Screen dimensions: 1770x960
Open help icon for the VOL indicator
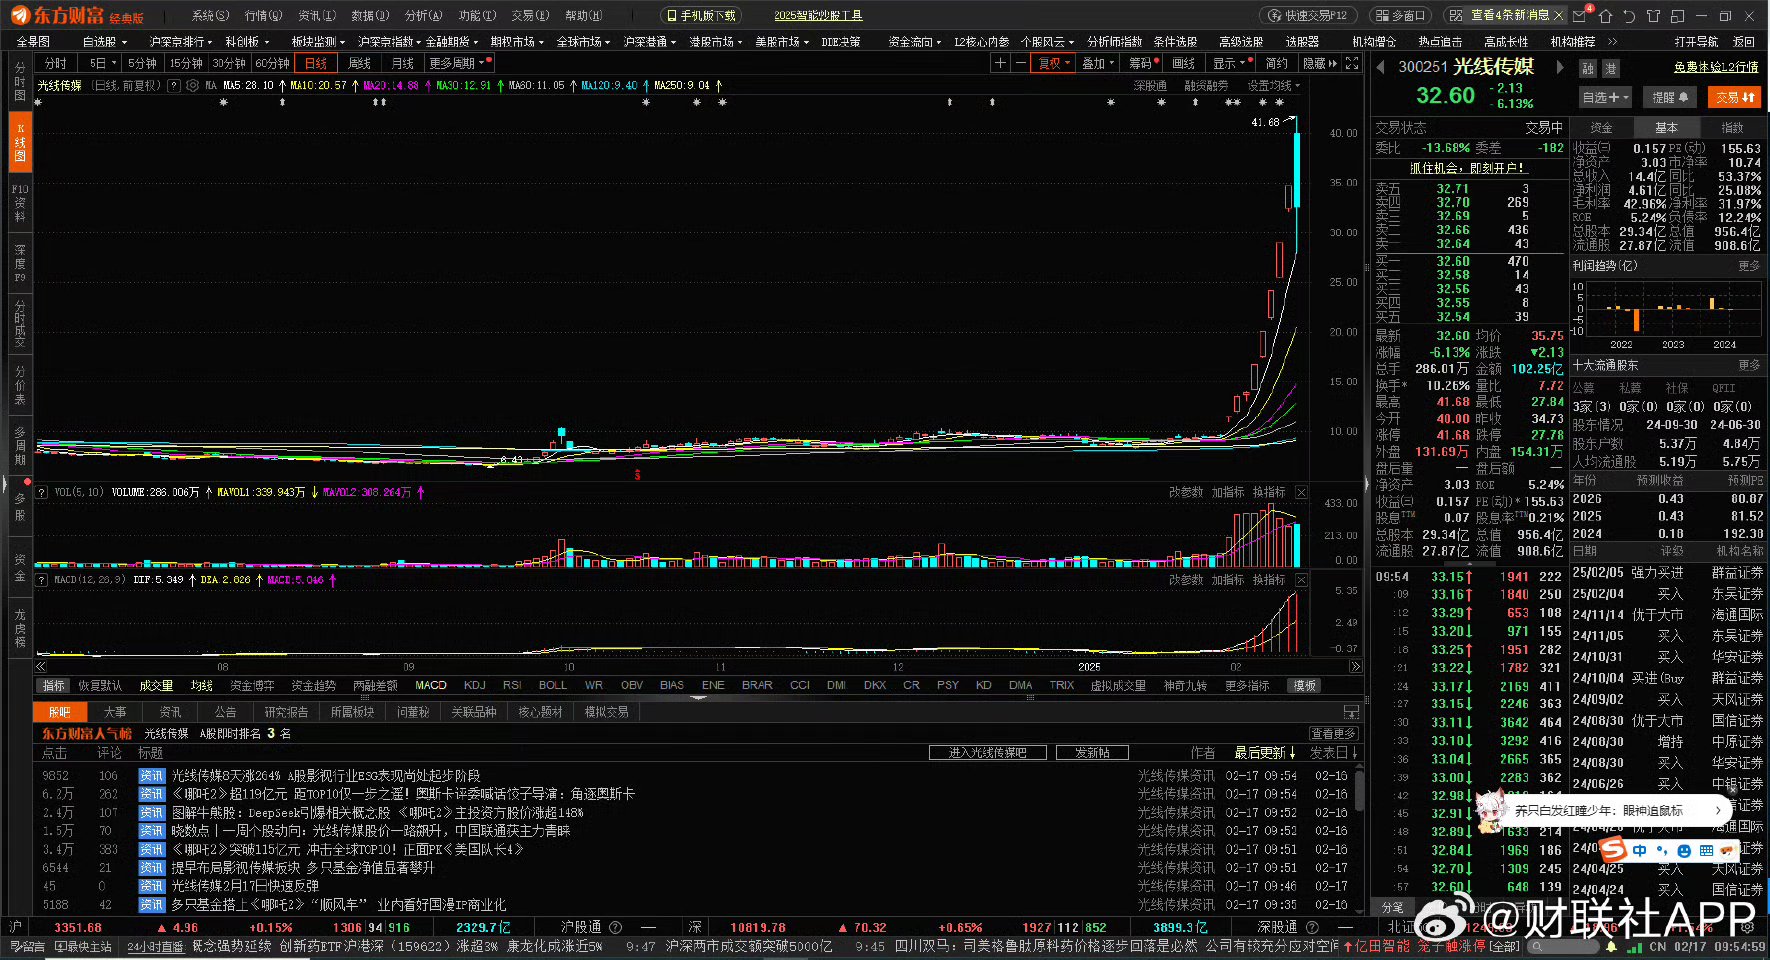(42, 492)
